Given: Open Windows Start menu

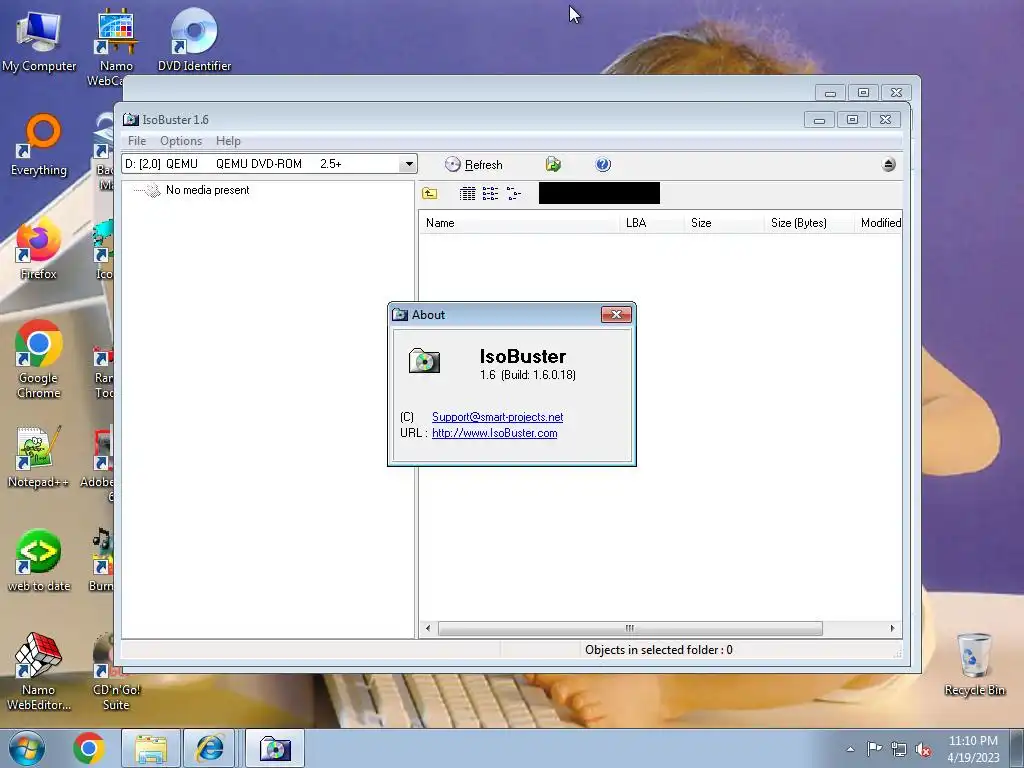Looking at the screenshot, I should click(26, 748).
